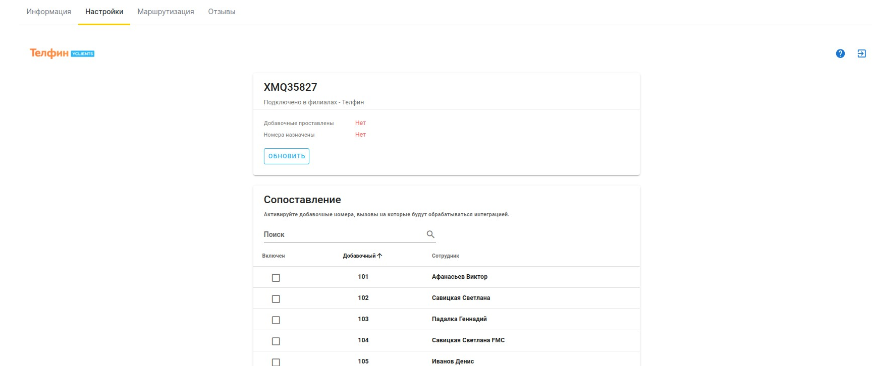The image size is (872, 366).
Task: Click the Телфин logo
Action: (62, 53)
